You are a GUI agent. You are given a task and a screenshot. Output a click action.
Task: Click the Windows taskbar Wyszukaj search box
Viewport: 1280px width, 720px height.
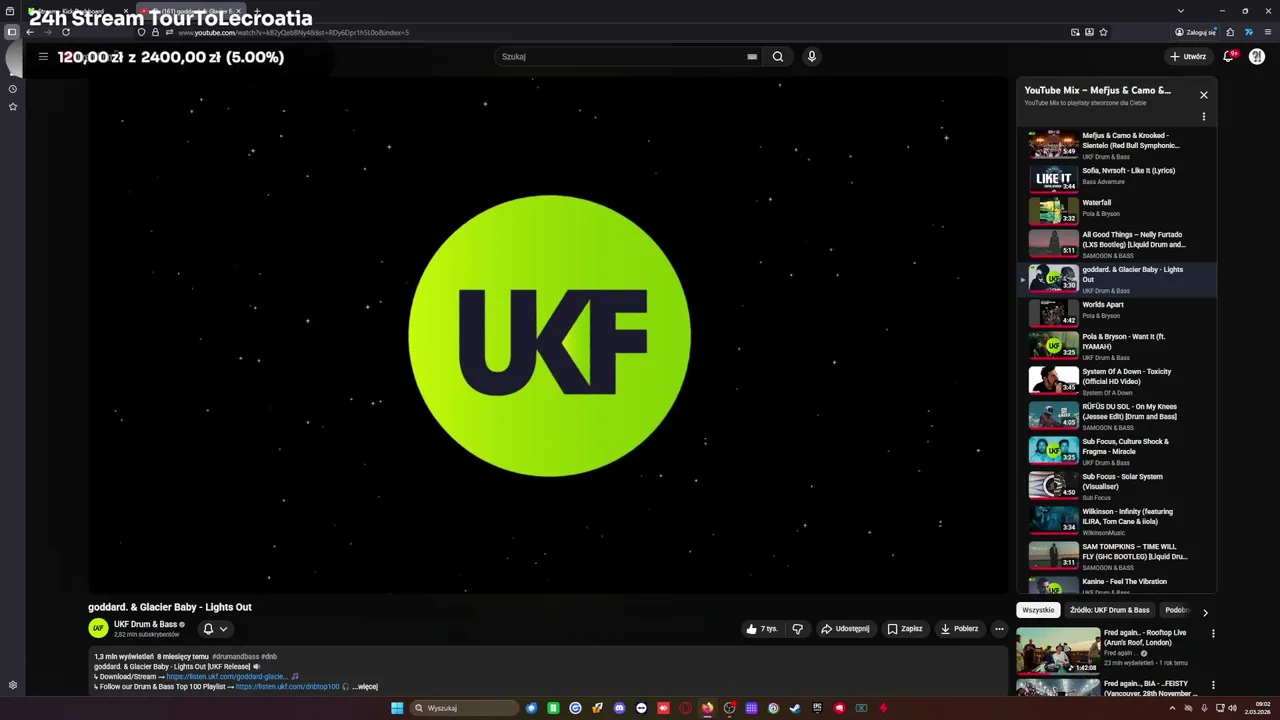point(464,708)
